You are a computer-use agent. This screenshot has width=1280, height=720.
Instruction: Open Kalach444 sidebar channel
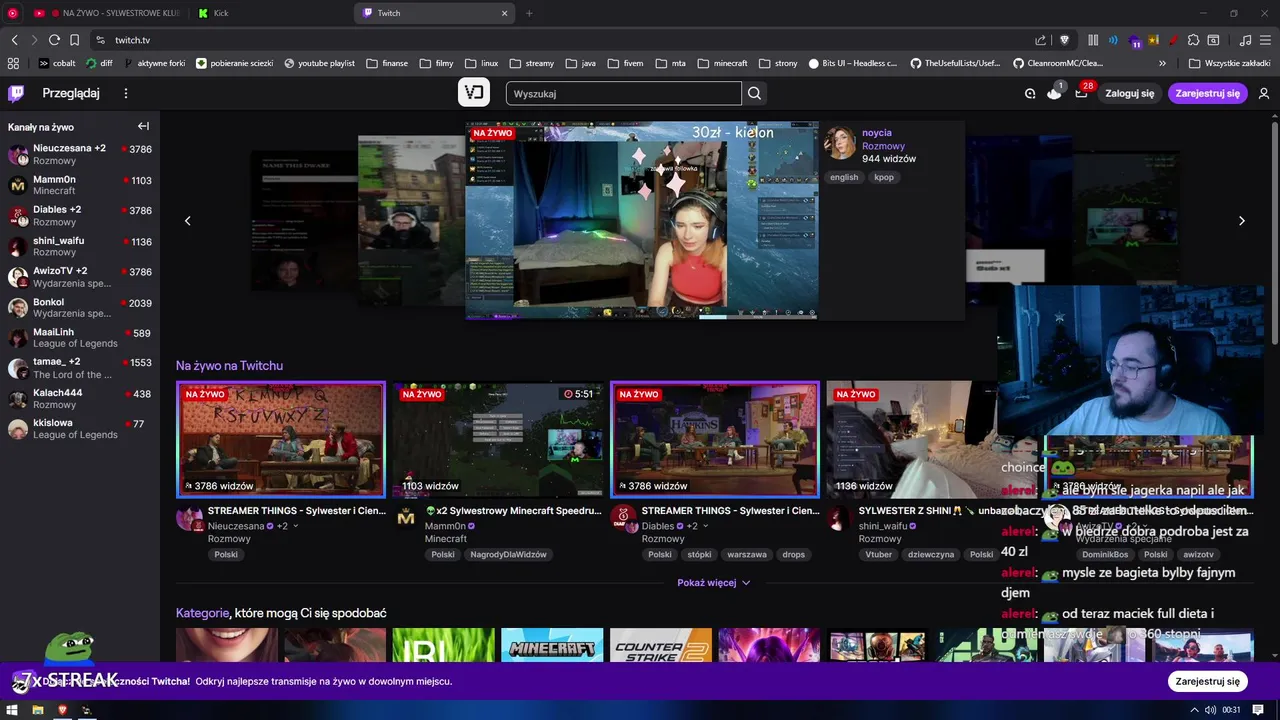(x=80, y=398)
